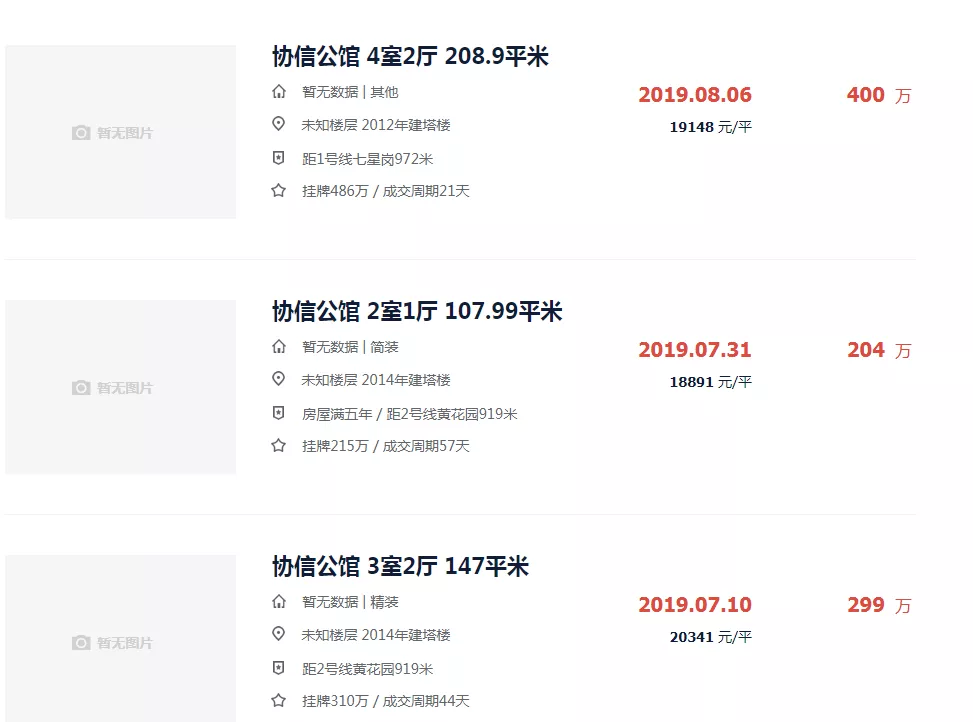Click the location pin icon near 2012年建塔楼
Image resolution: width=973 pixels, height=722 pixels.
(x=278, y=124)
